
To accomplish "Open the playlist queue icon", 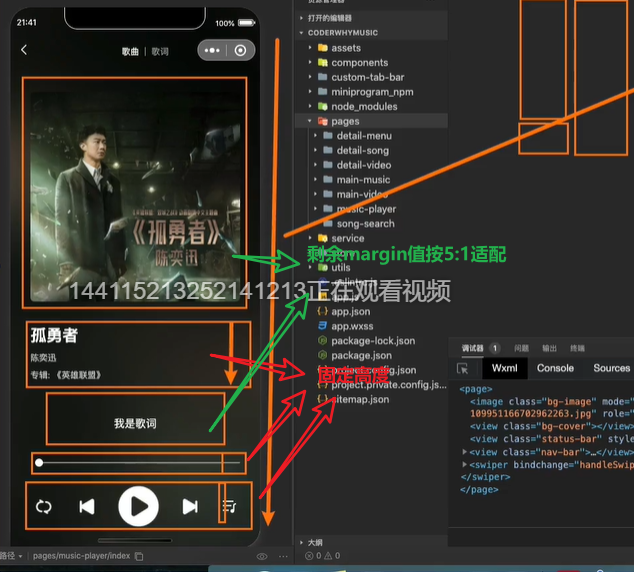I will (230, 506).
